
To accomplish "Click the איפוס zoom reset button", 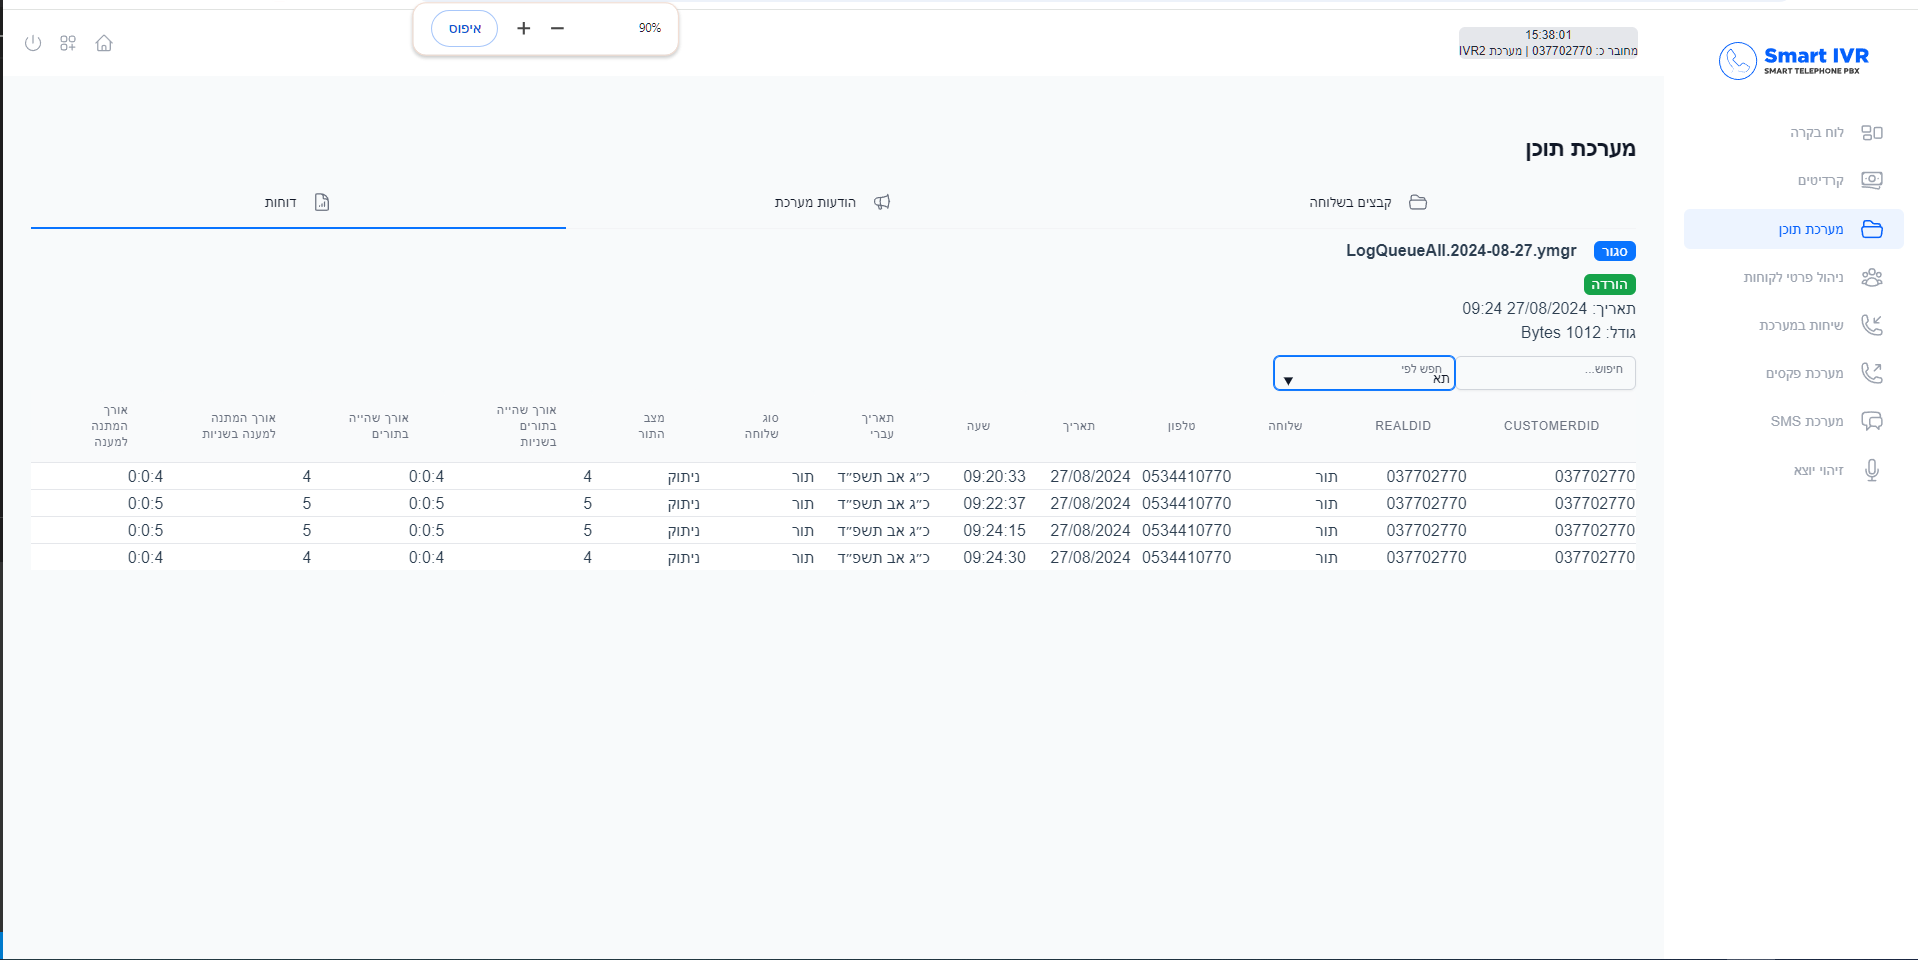I will tap(464, 28).
